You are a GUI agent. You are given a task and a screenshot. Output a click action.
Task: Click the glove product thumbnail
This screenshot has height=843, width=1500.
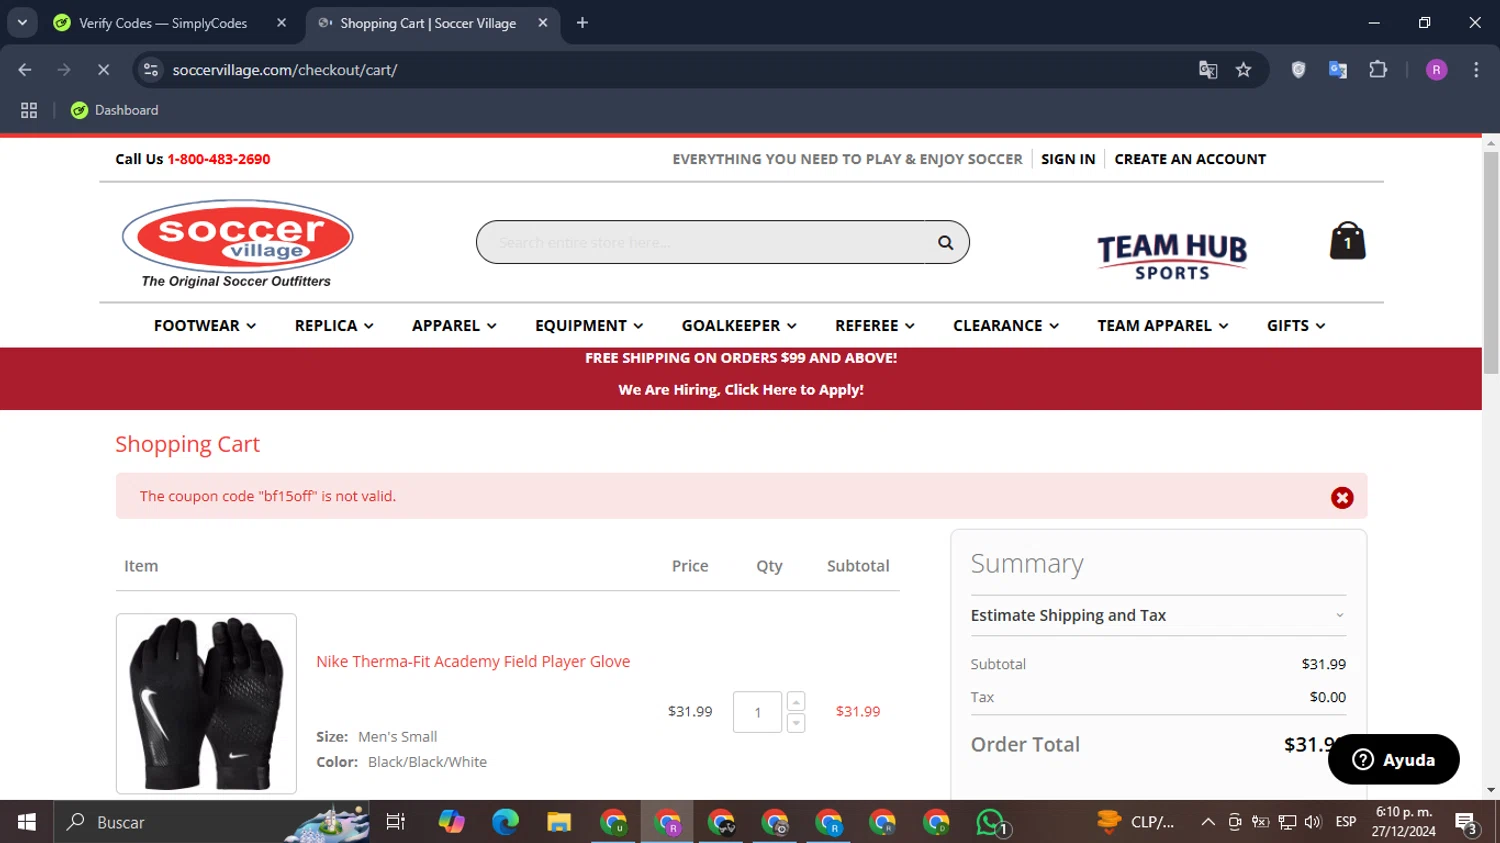tap(206, 703)
